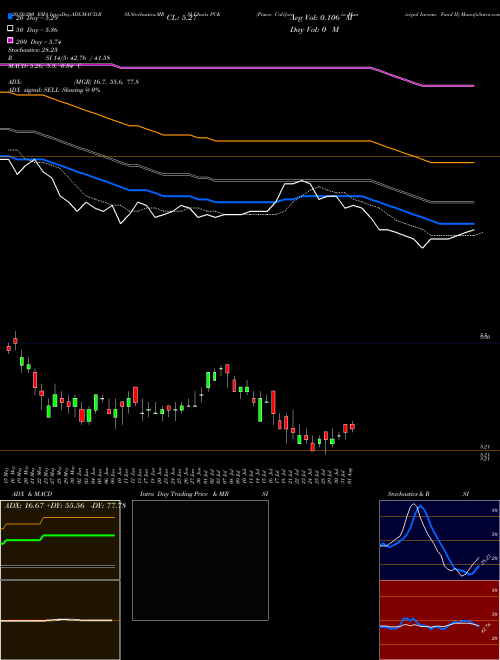
Task: Click the 5.21 price axis label
Action: pyautogui.click(x=484, y=447)
